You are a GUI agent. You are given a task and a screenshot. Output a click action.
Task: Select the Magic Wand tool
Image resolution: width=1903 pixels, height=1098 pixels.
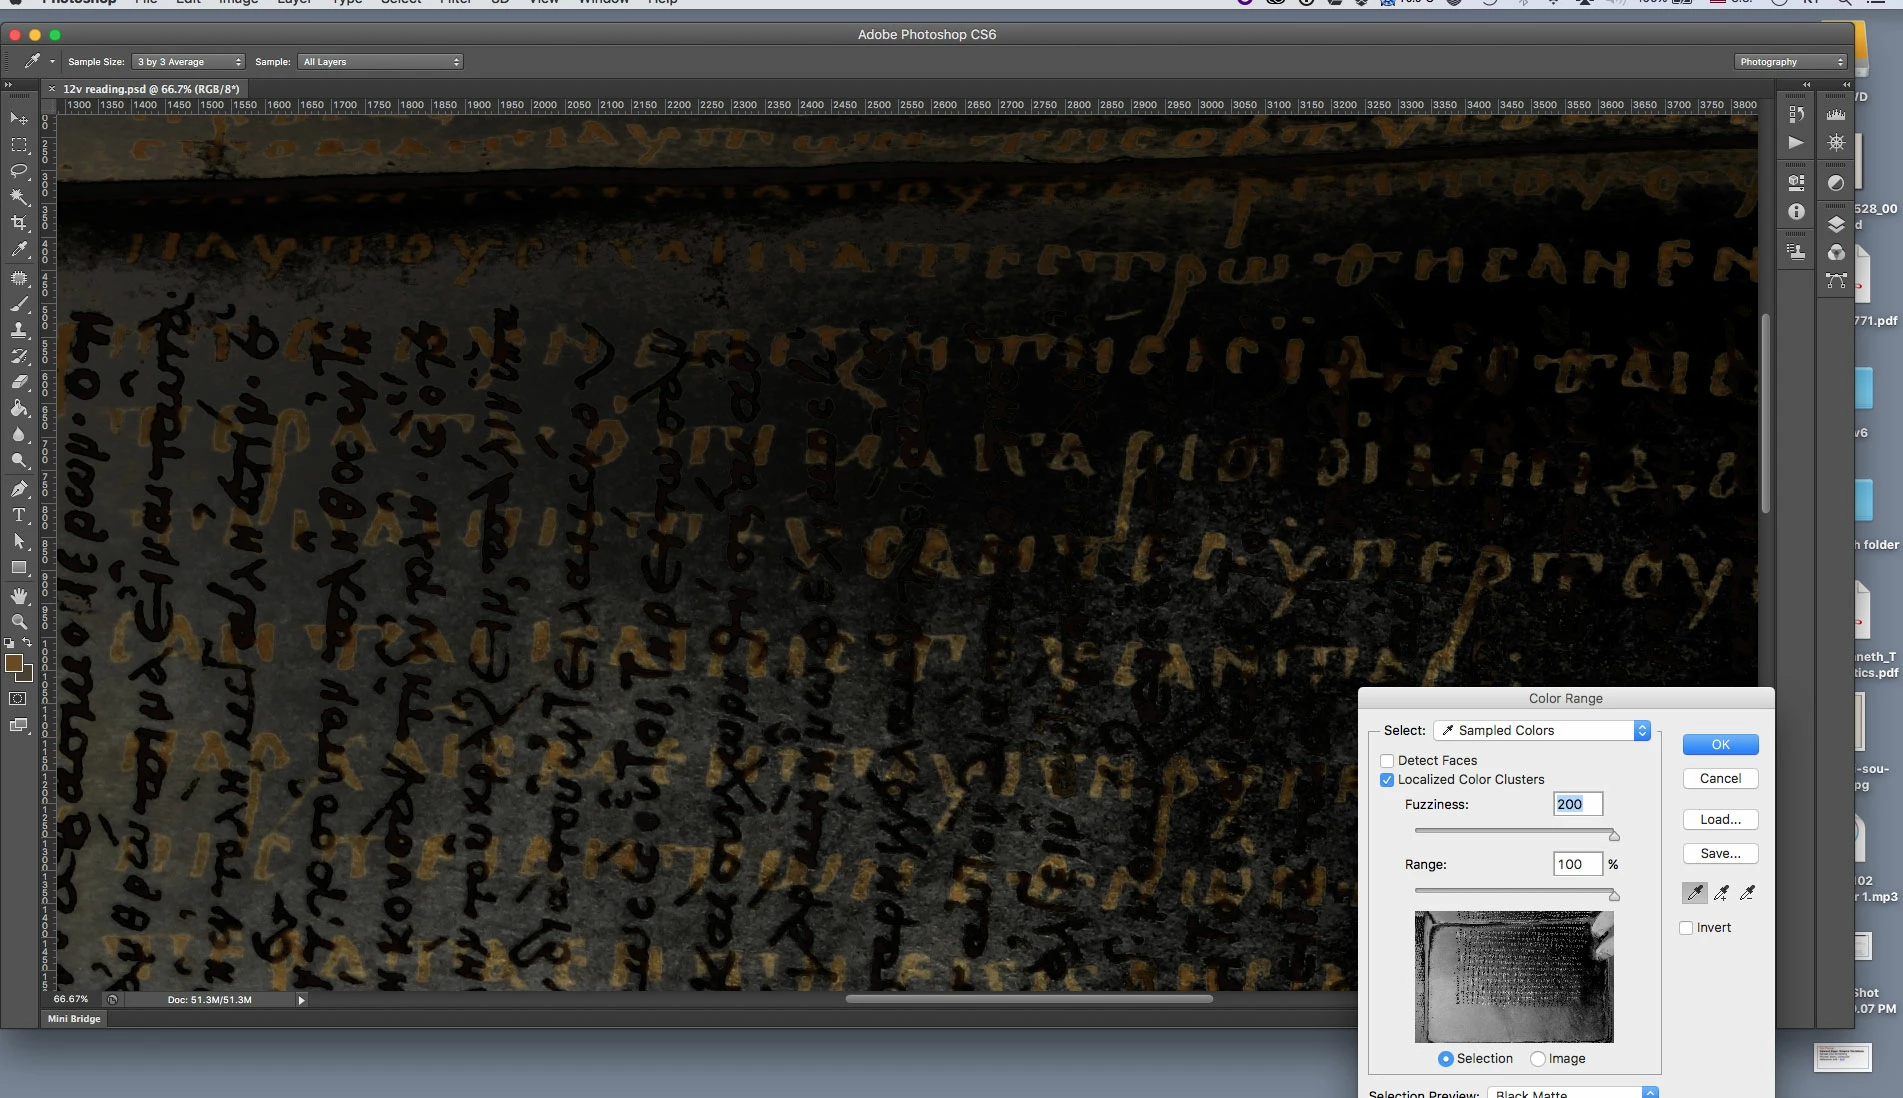point(18,197)
